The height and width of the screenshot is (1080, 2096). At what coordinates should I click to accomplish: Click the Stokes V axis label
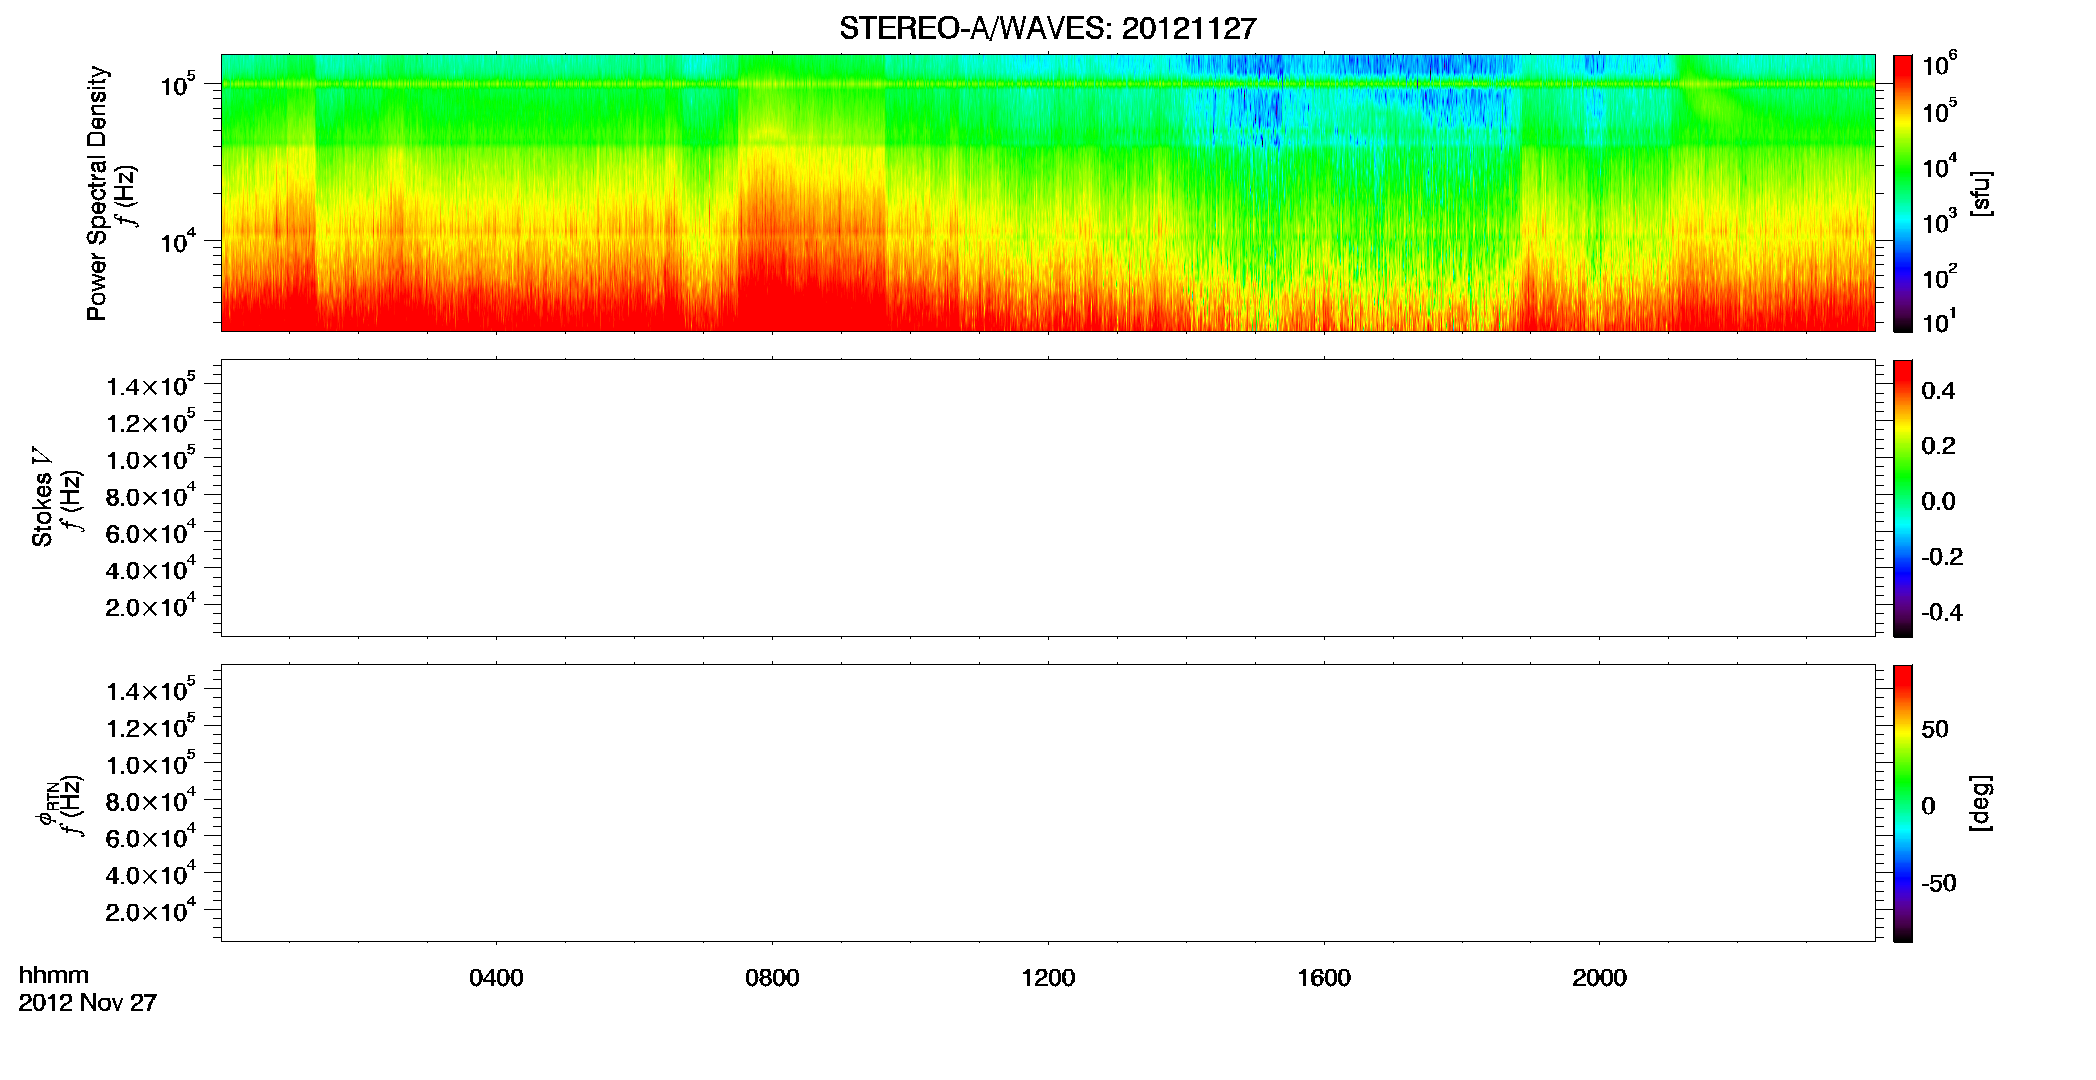(x=42, y=496)
